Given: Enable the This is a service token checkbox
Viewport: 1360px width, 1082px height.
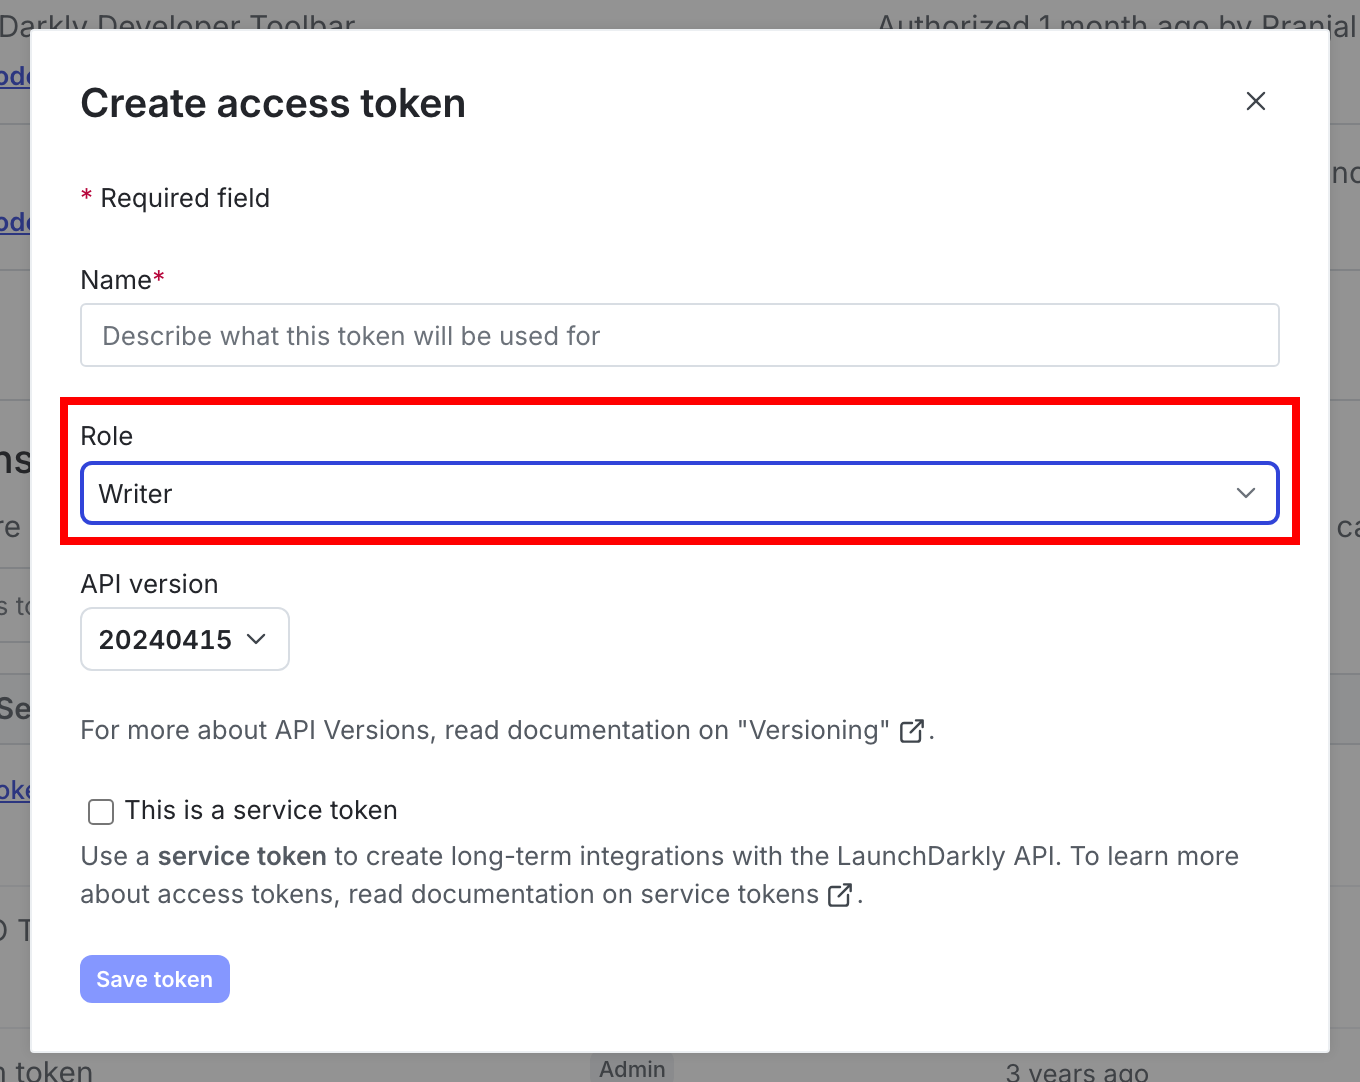Looking at the screenshot, I should [100, 811].
